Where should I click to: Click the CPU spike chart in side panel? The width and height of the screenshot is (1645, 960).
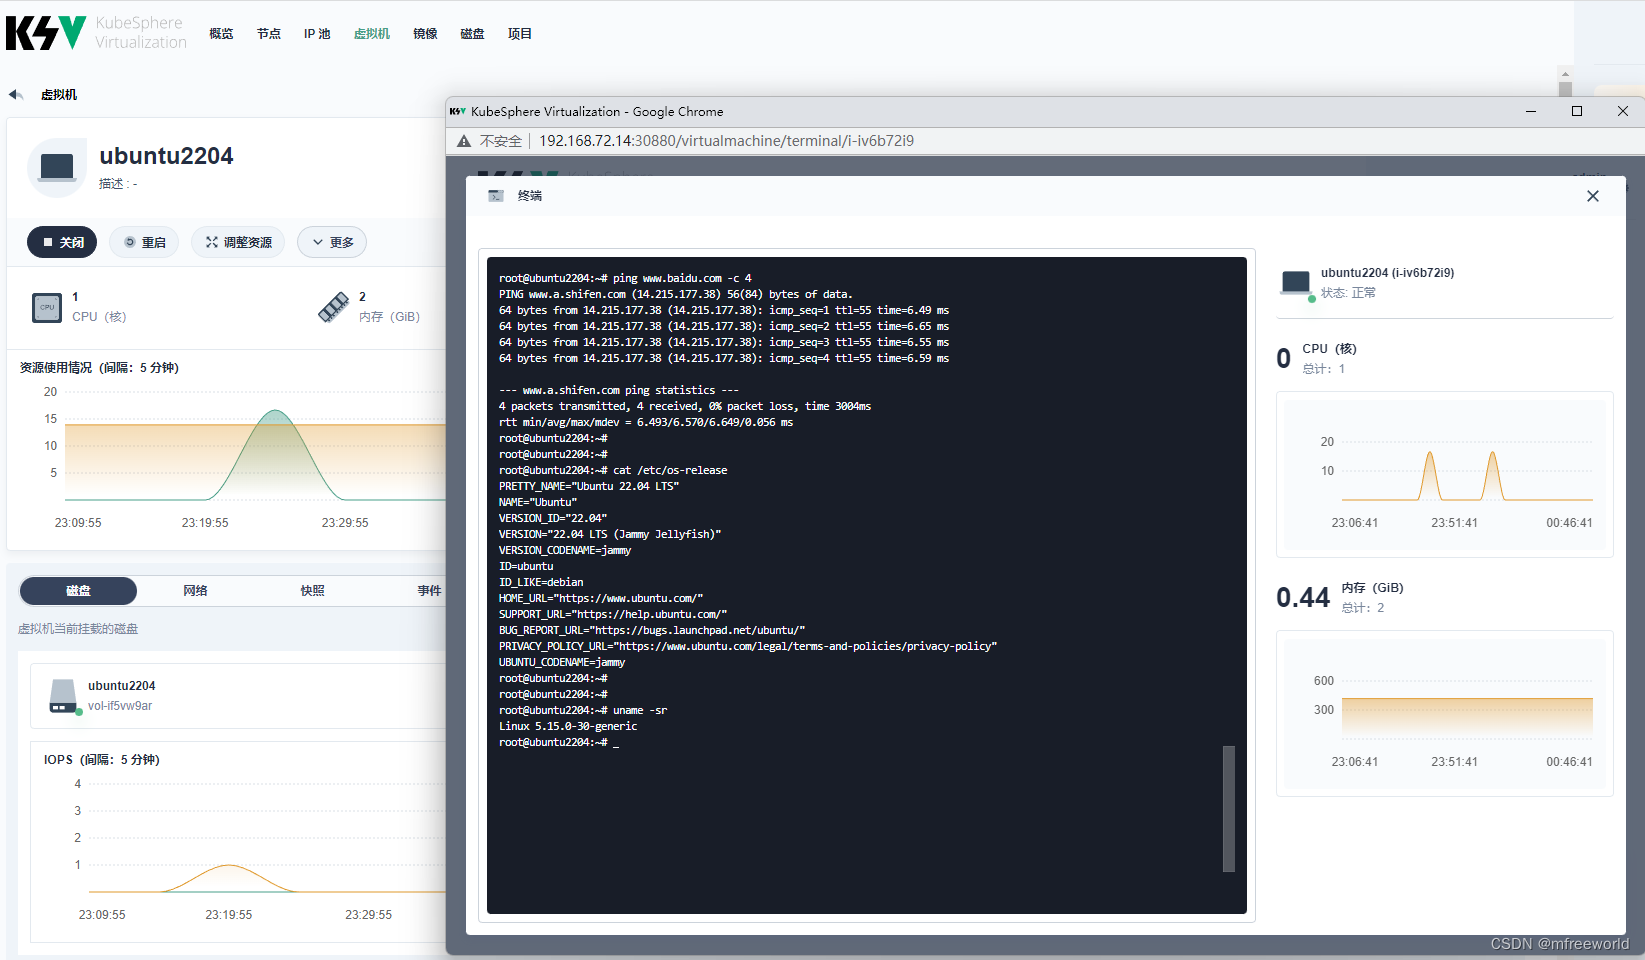pyautogui.click(x=1445, y=474)
